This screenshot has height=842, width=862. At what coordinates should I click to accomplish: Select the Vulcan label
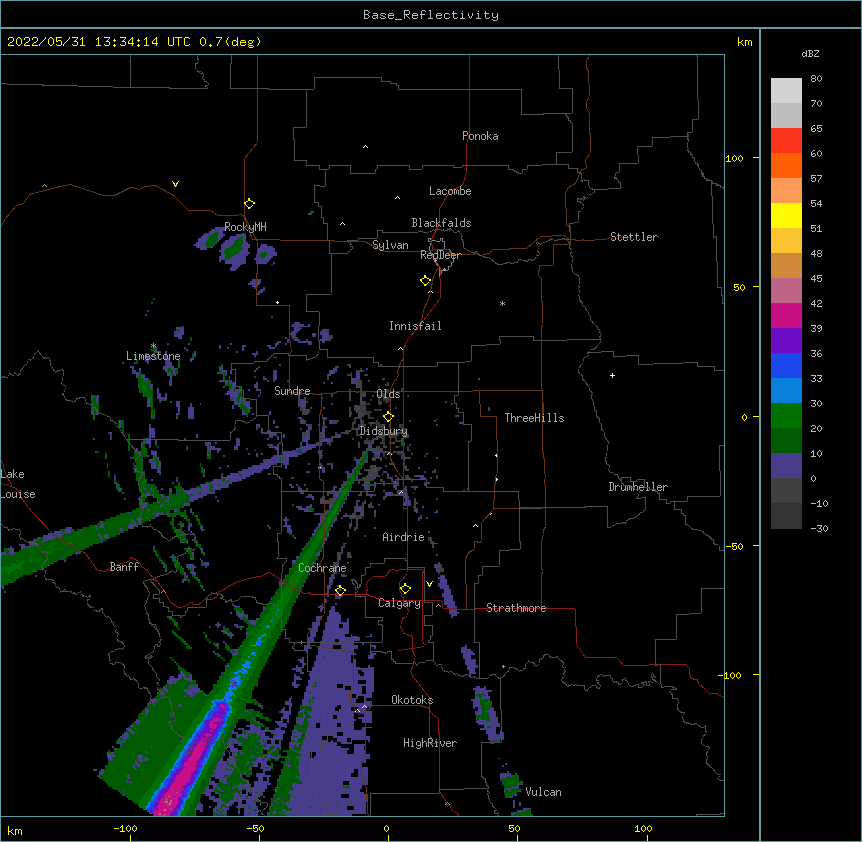tap(544, 792)
